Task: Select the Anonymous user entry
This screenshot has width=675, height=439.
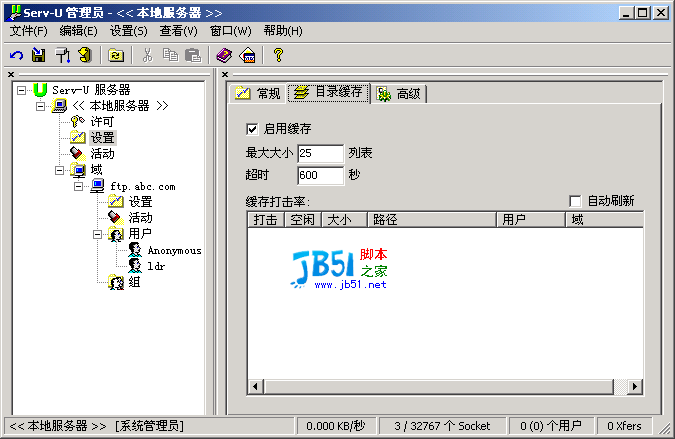Action: click(174, 250)
